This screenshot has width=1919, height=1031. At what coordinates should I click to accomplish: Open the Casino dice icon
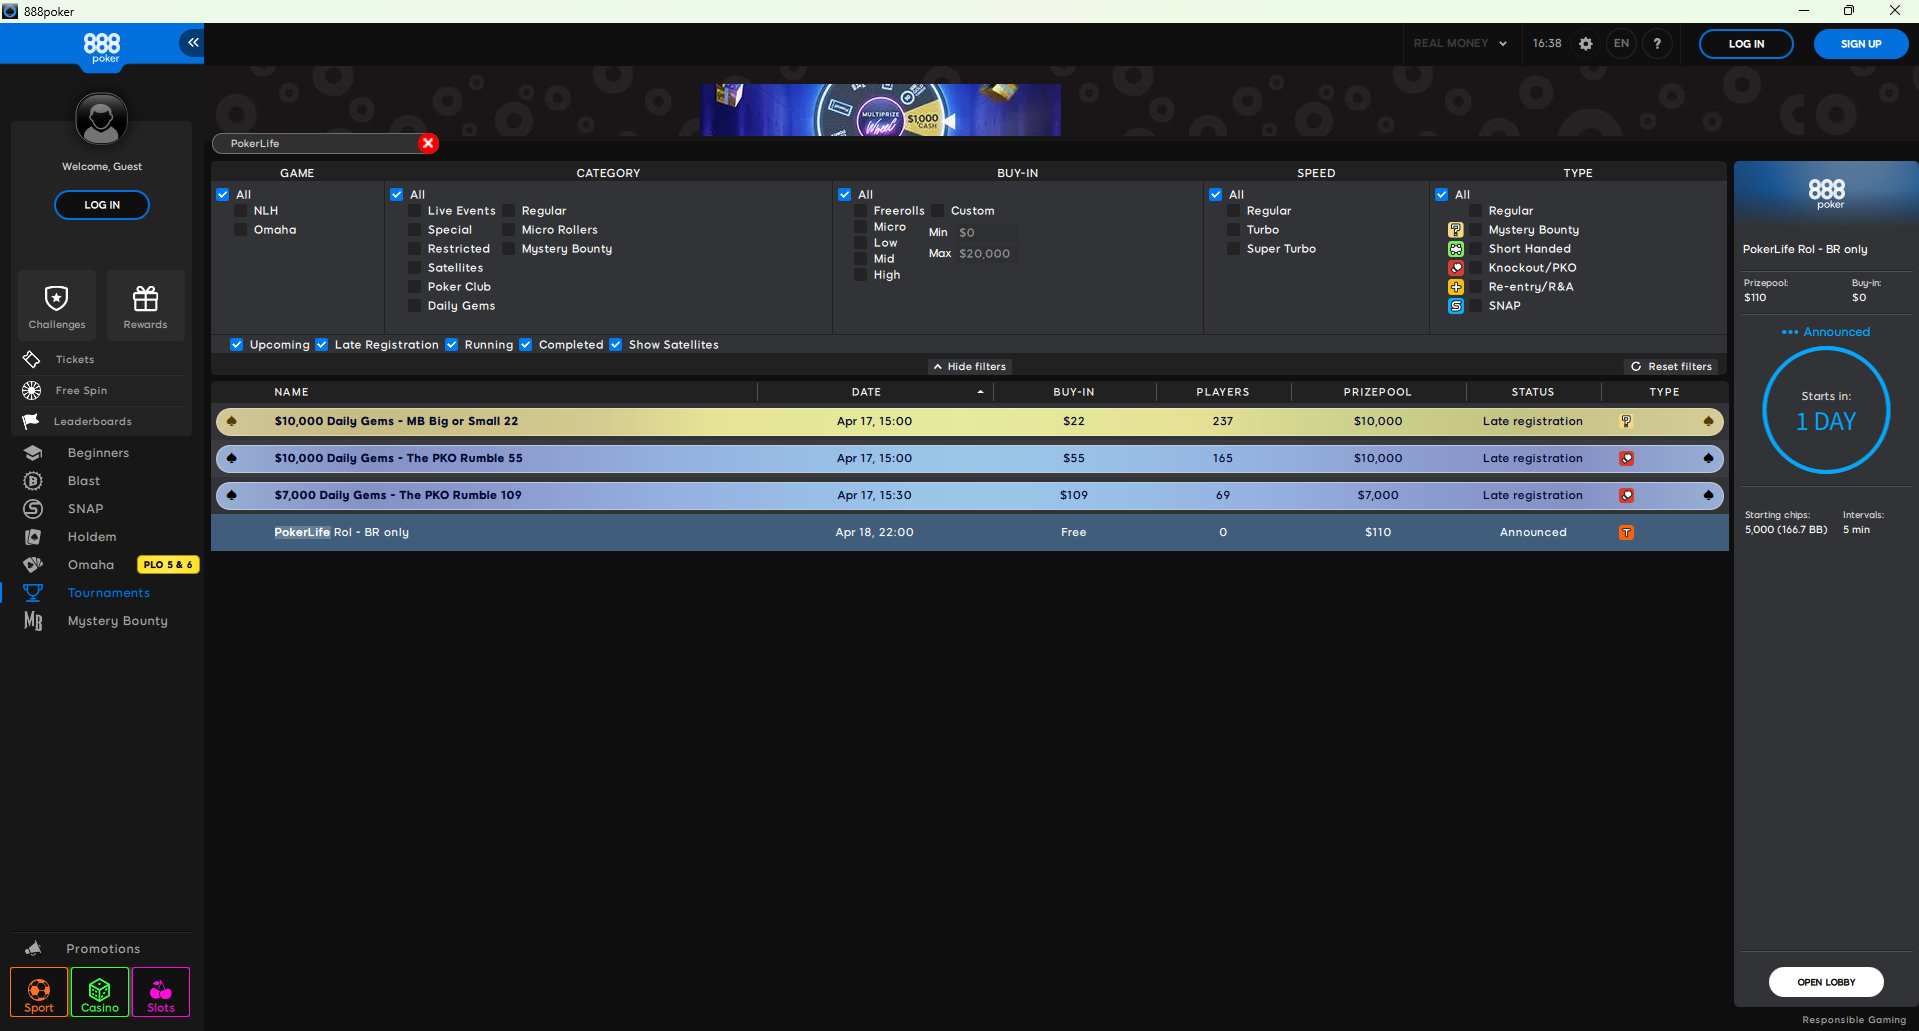point(100,992)
